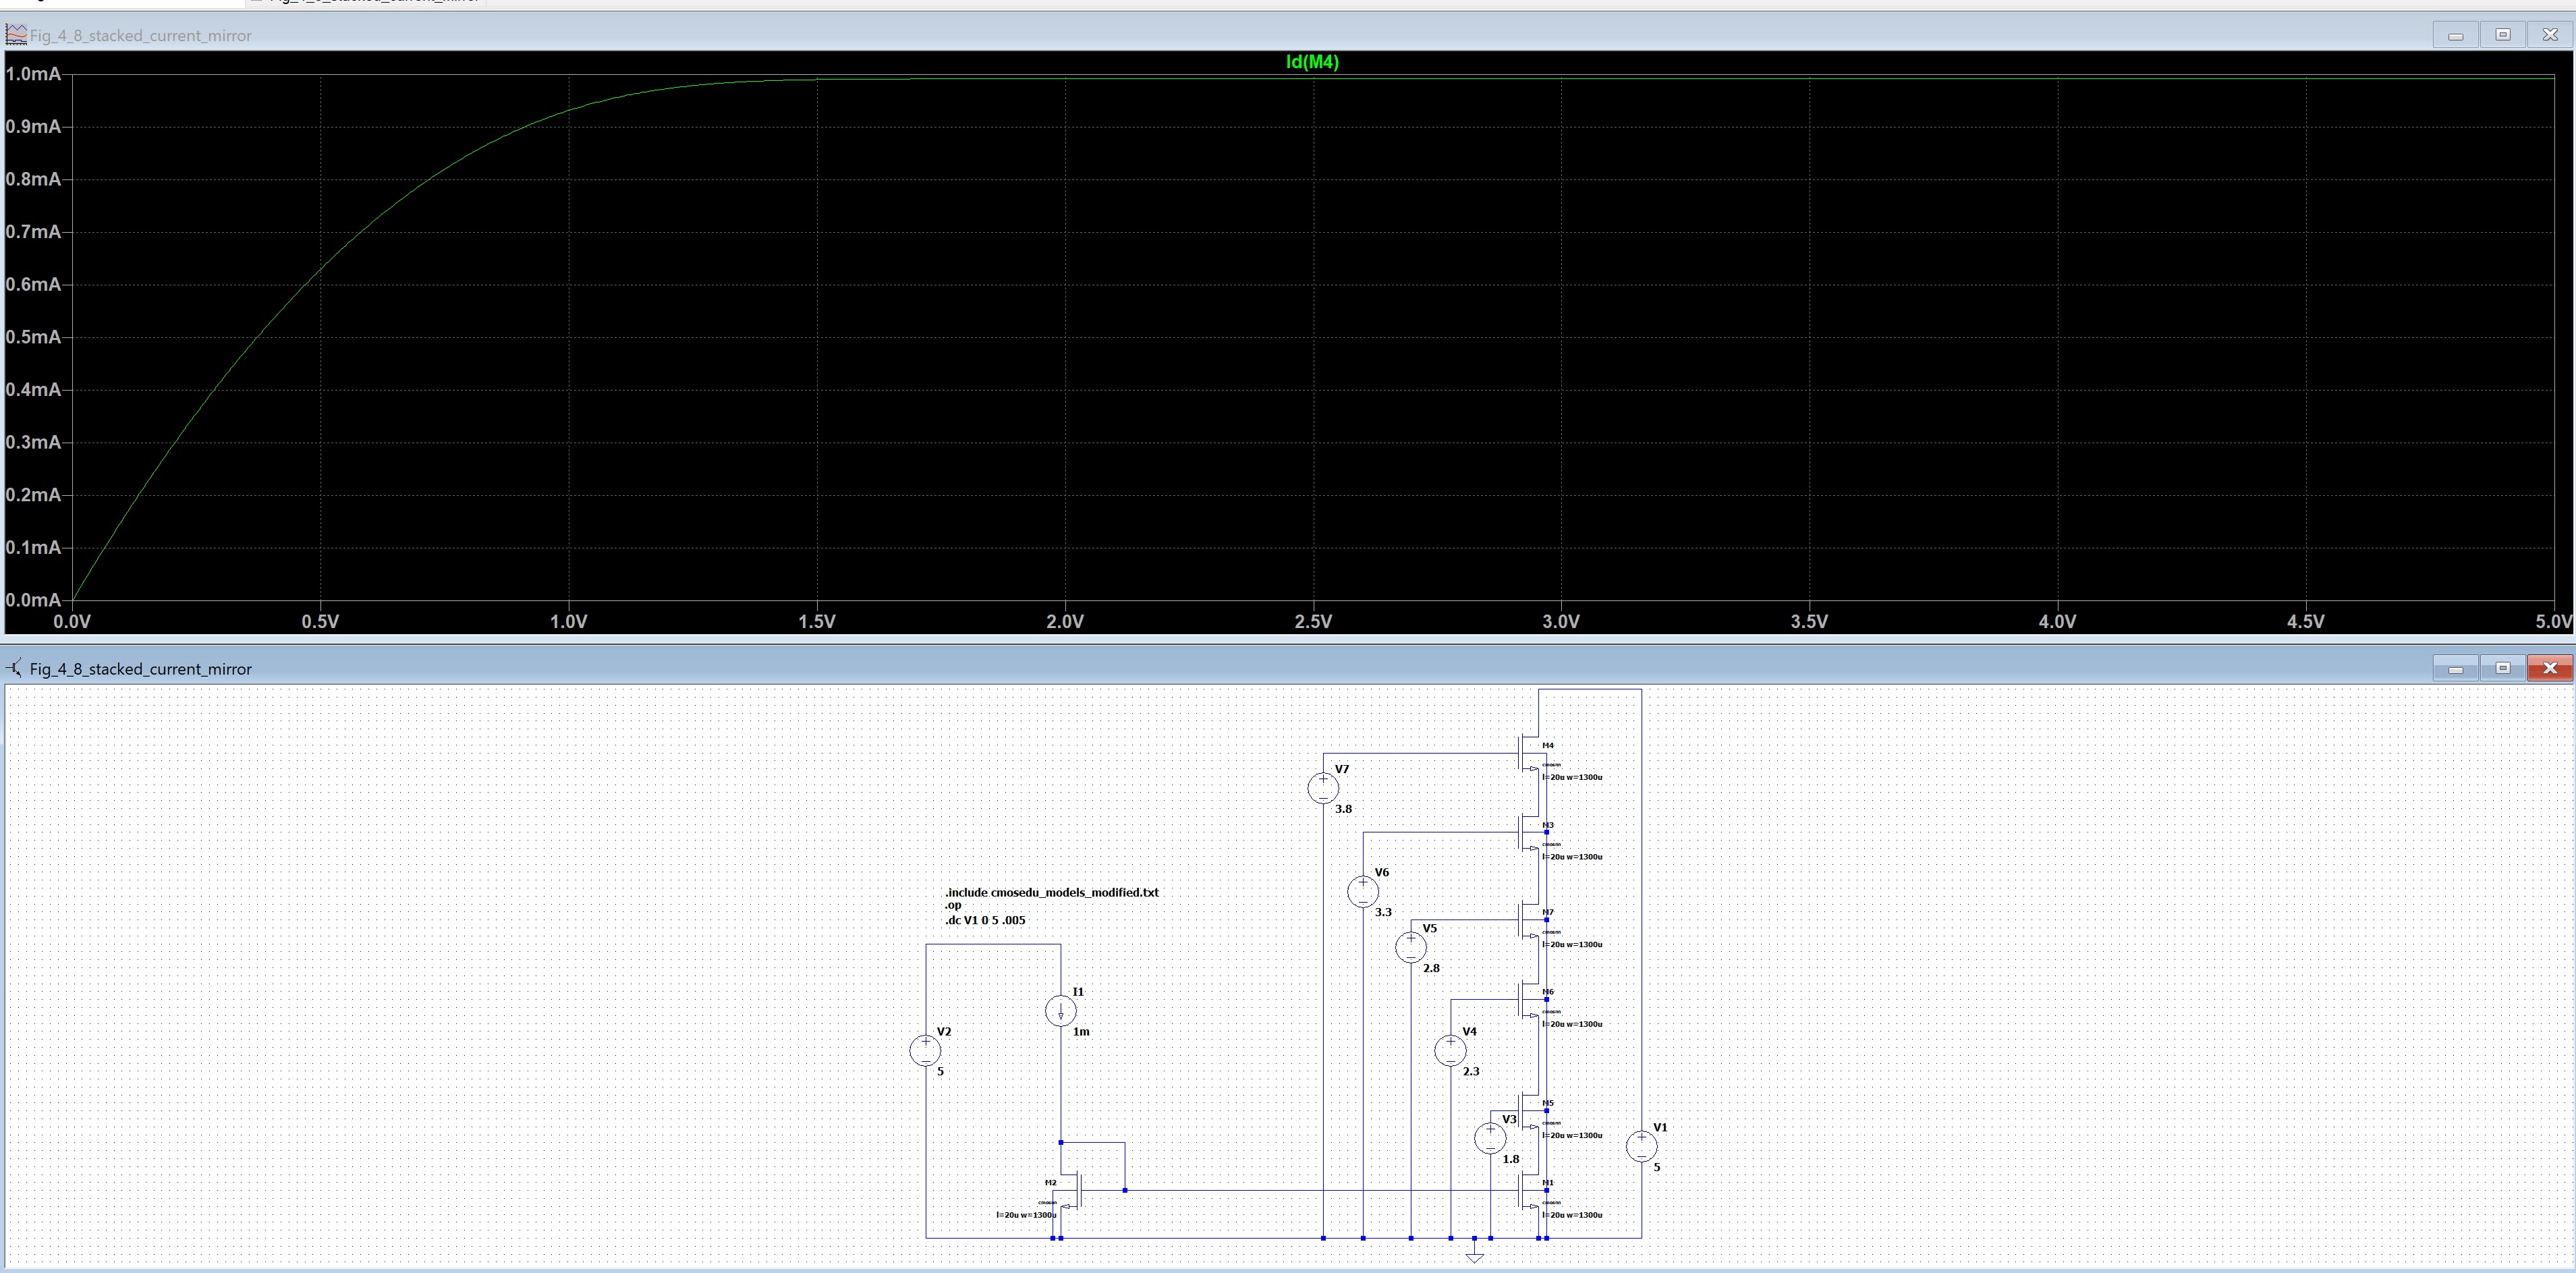
Task: Click the Id(M4) trace label in the plot
Action: [1312, 62]
